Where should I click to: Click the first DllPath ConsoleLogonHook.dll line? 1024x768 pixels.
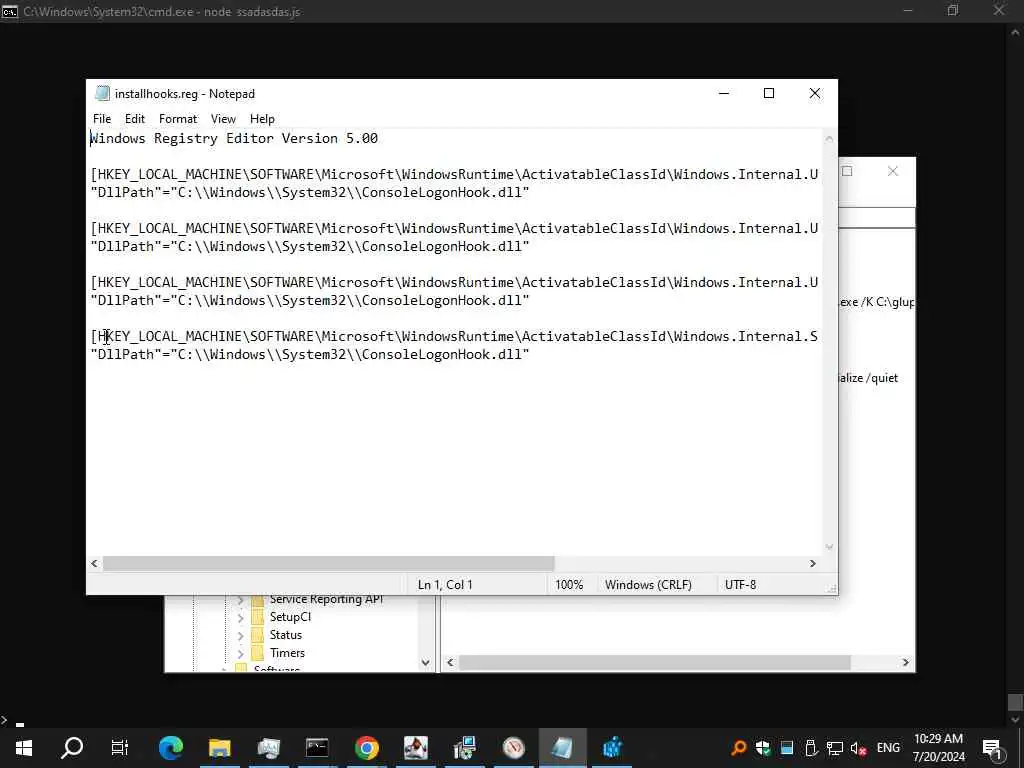pos(310,193)
